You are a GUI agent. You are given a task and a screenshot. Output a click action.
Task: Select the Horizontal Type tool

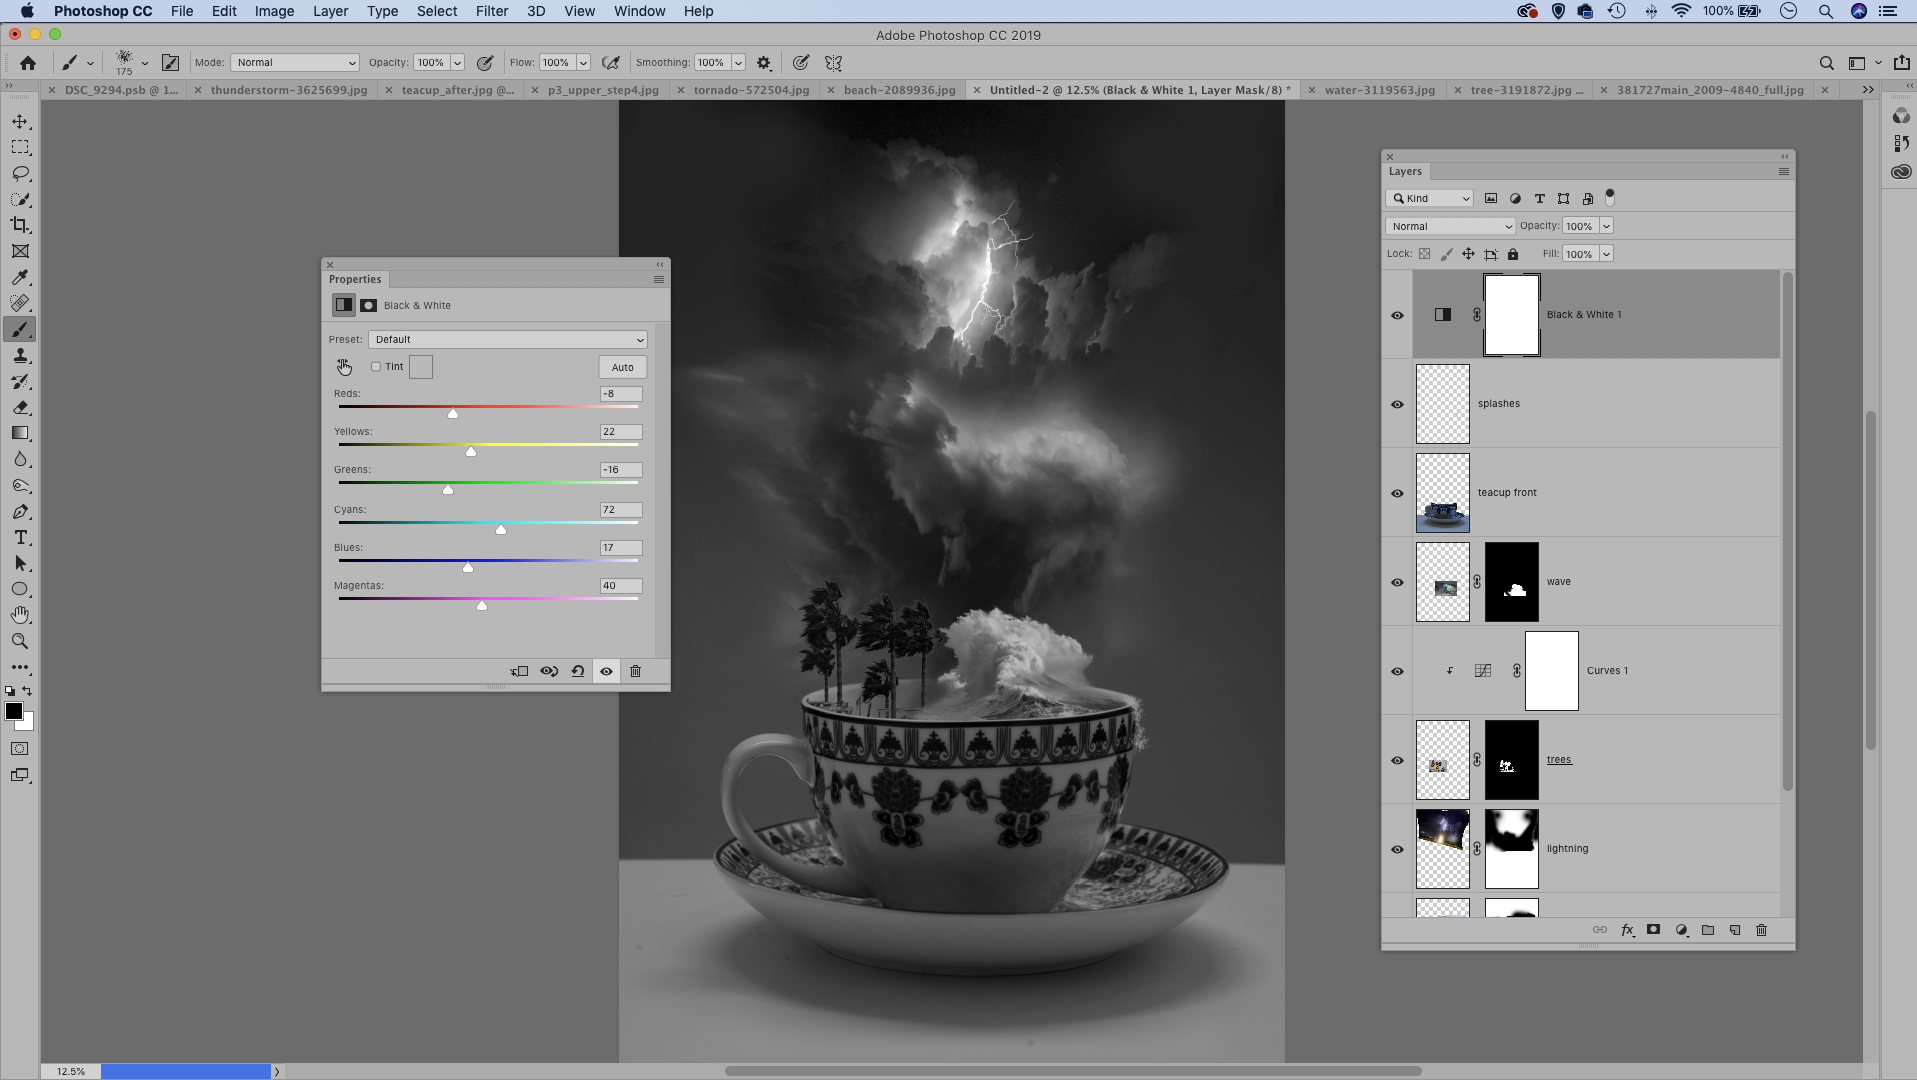20,538
